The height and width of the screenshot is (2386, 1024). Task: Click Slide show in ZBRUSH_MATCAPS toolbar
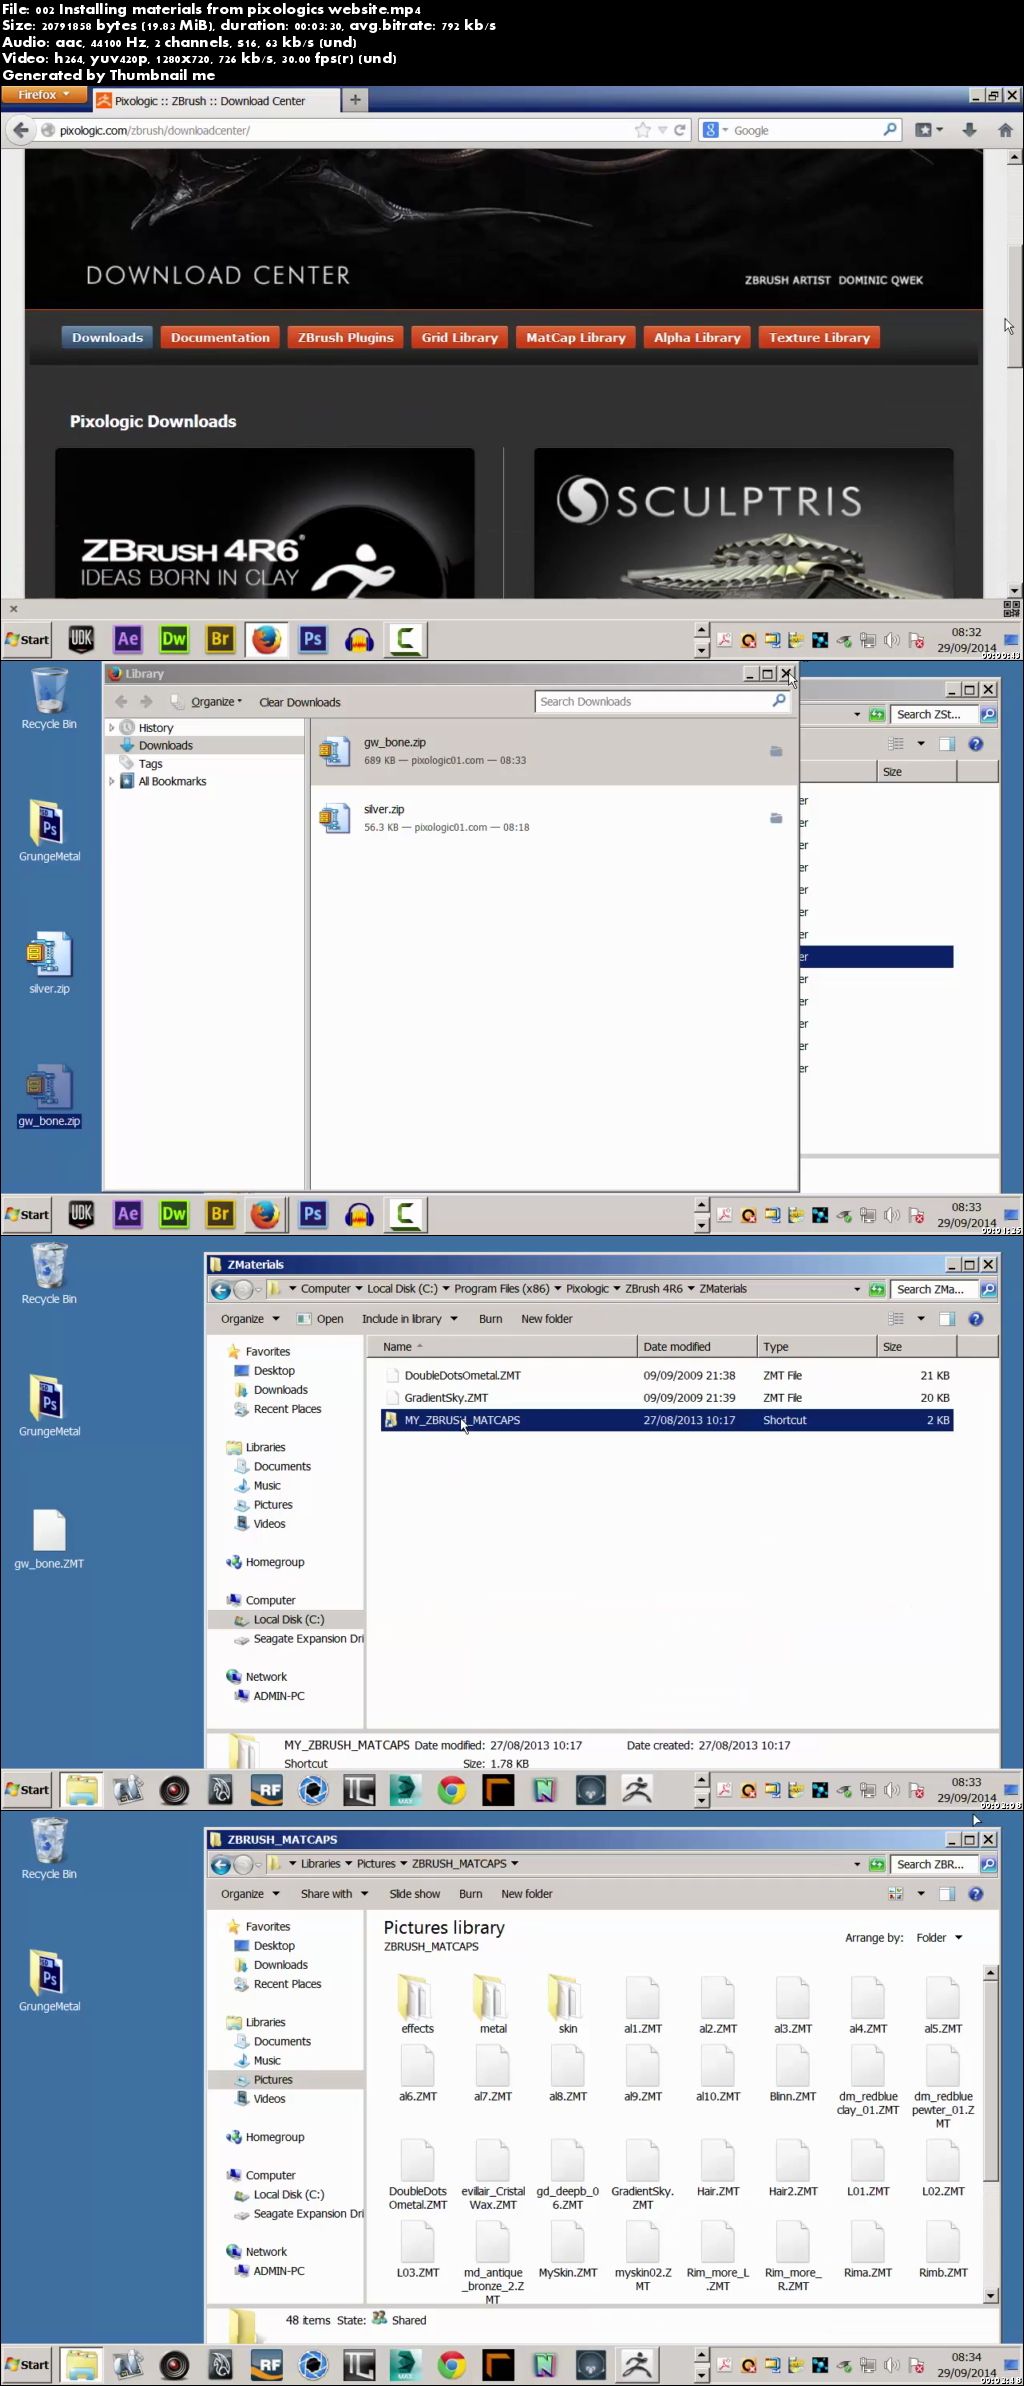coord(414,1894)
